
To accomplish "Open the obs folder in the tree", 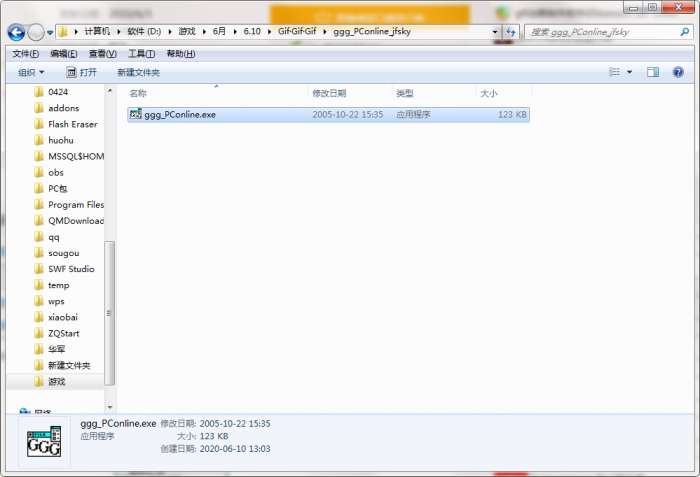I will (56, 172).
